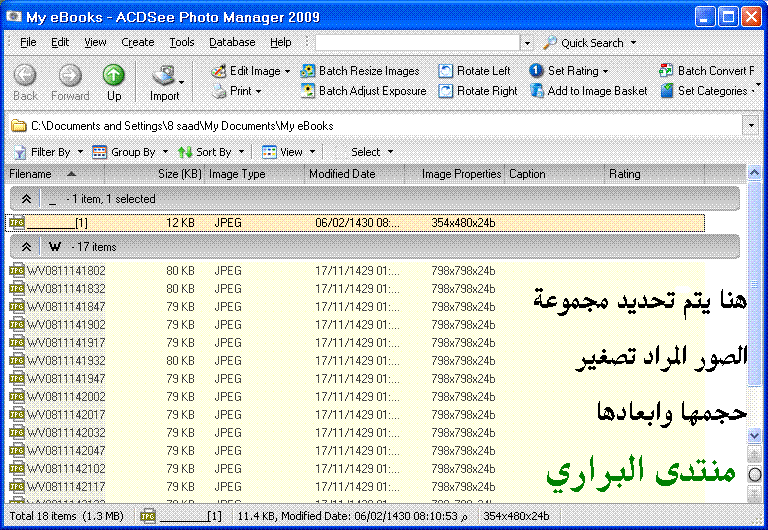Click Batch Convert File Format
Image resolution: width=768 pixels, height=530 pixels.
[x=707, y=71]
